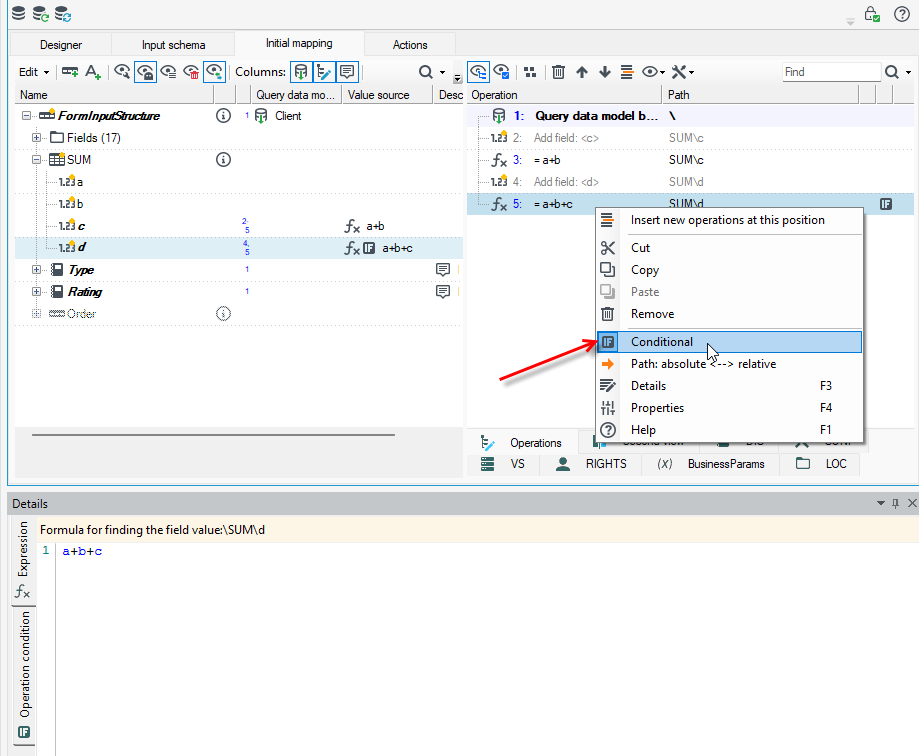Open the help question mark icon at top right
Screen dimensions: 919x756
(x=901, y=13)
